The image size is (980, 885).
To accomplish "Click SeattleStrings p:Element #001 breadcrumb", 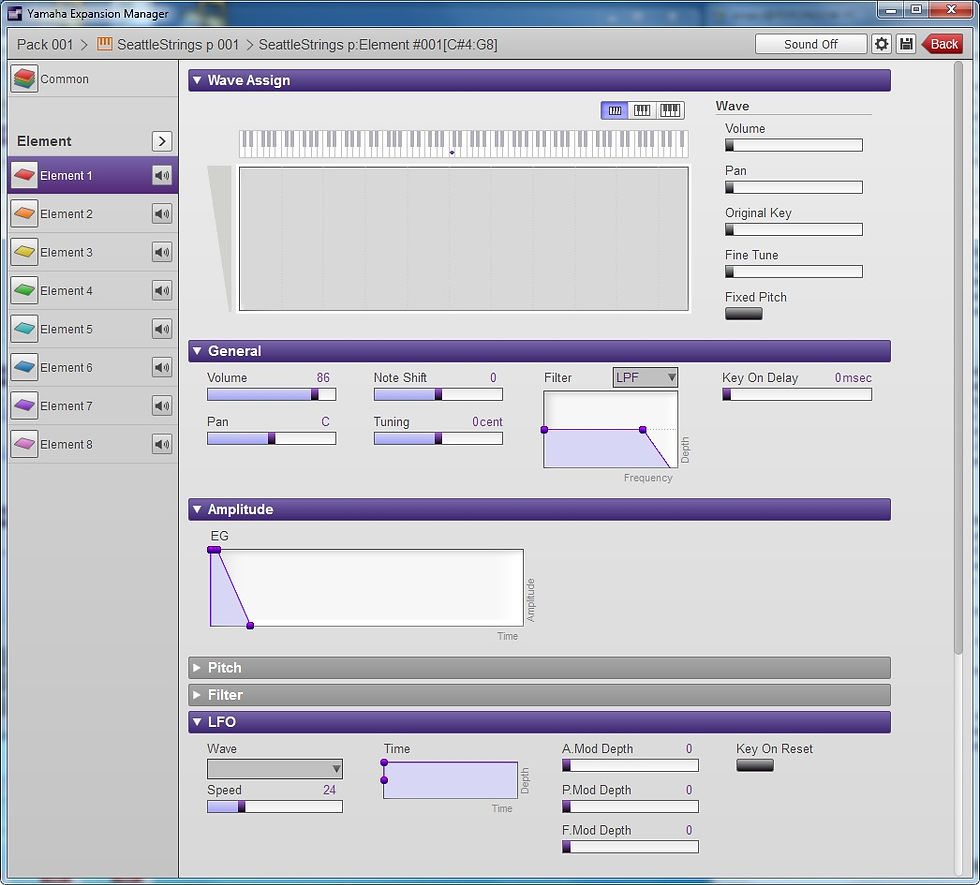I will tap(378, 44).
